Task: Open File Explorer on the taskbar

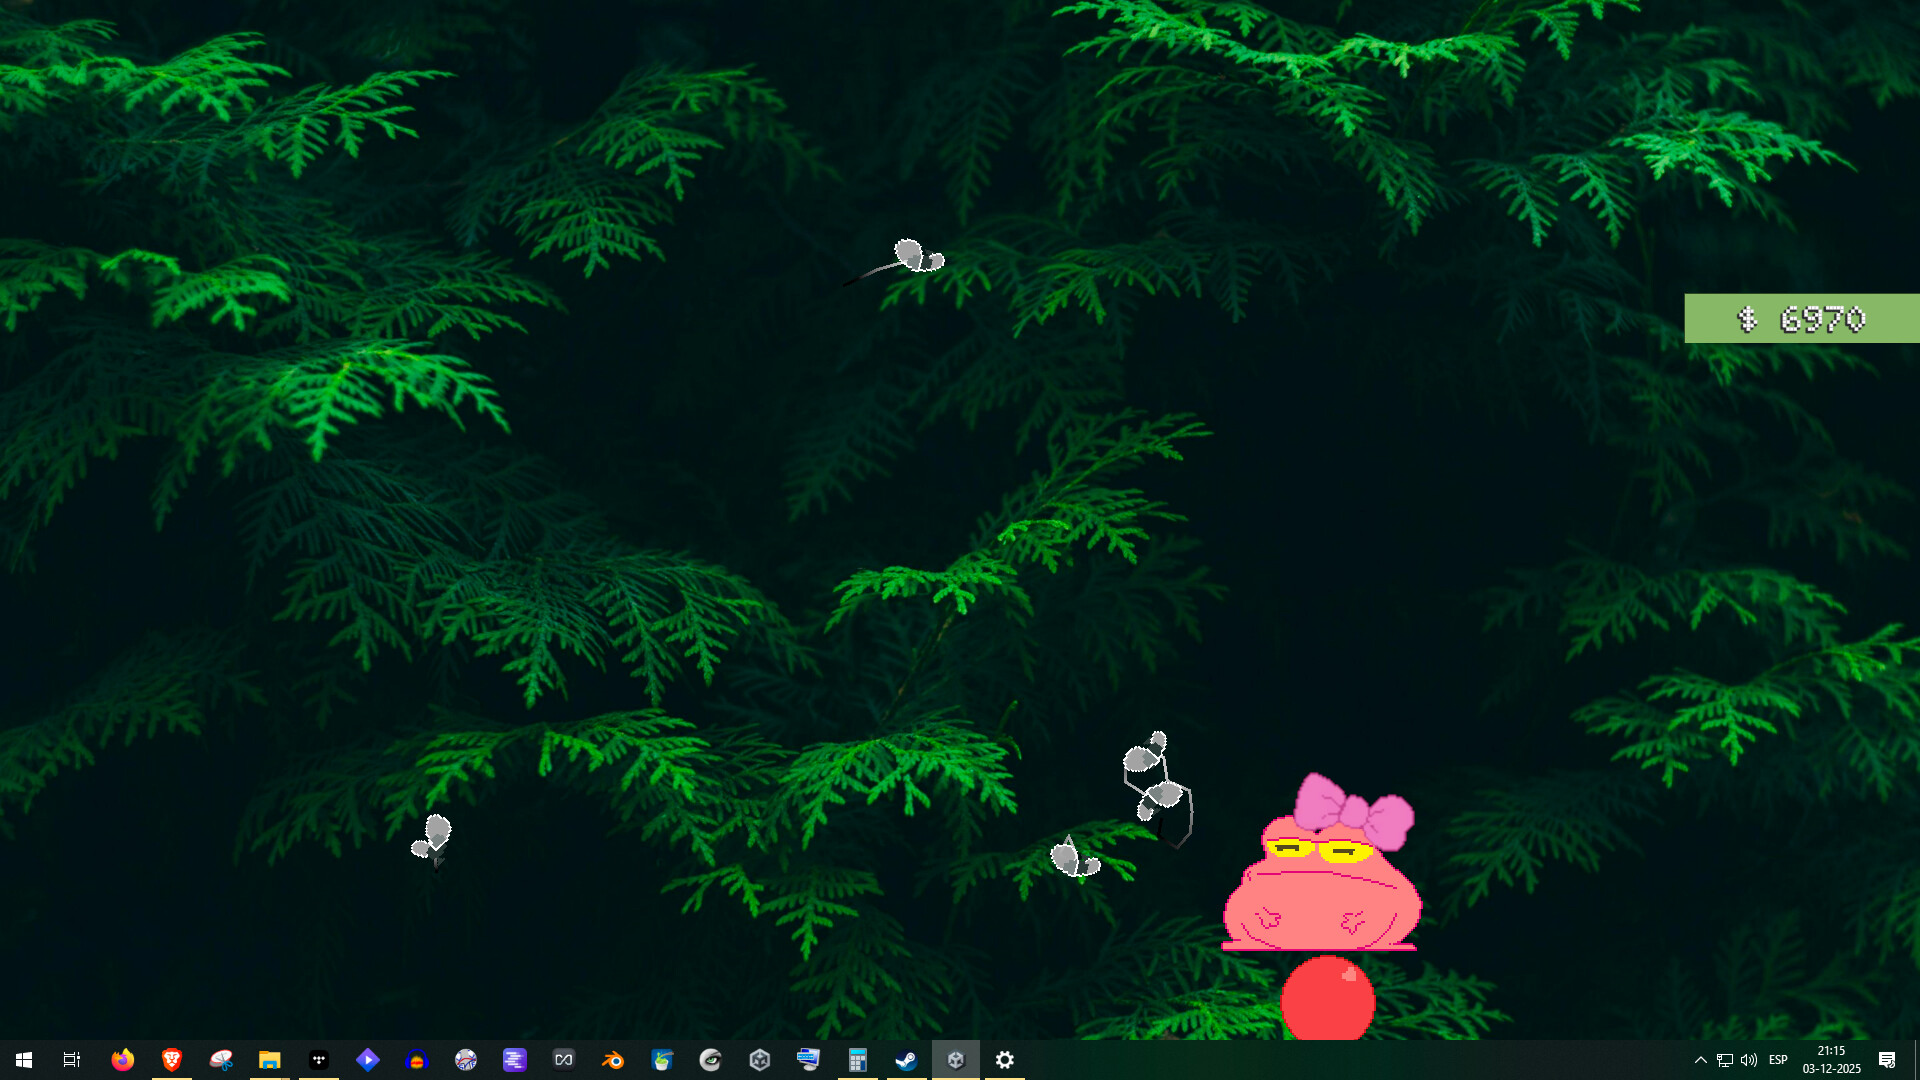Action: (269, 1059)
